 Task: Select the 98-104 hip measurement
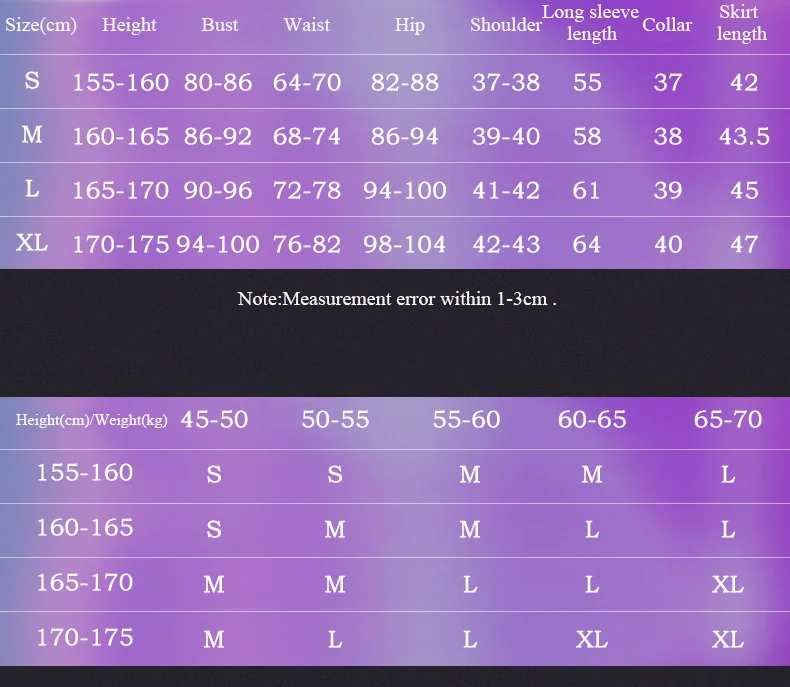404,244
